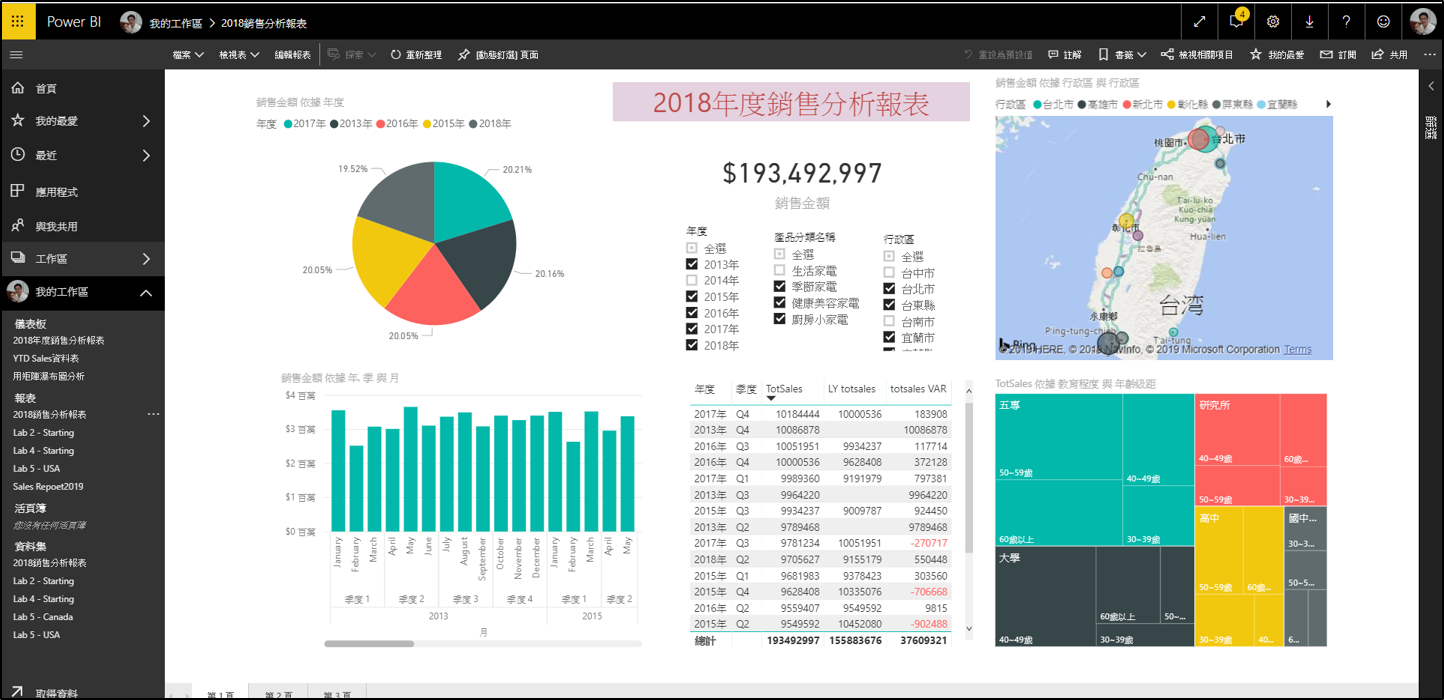Image resolution: width=1444 pixels, height=700 pixels.
Task: Click the download arrow icon
Action: pos(1309,21)
